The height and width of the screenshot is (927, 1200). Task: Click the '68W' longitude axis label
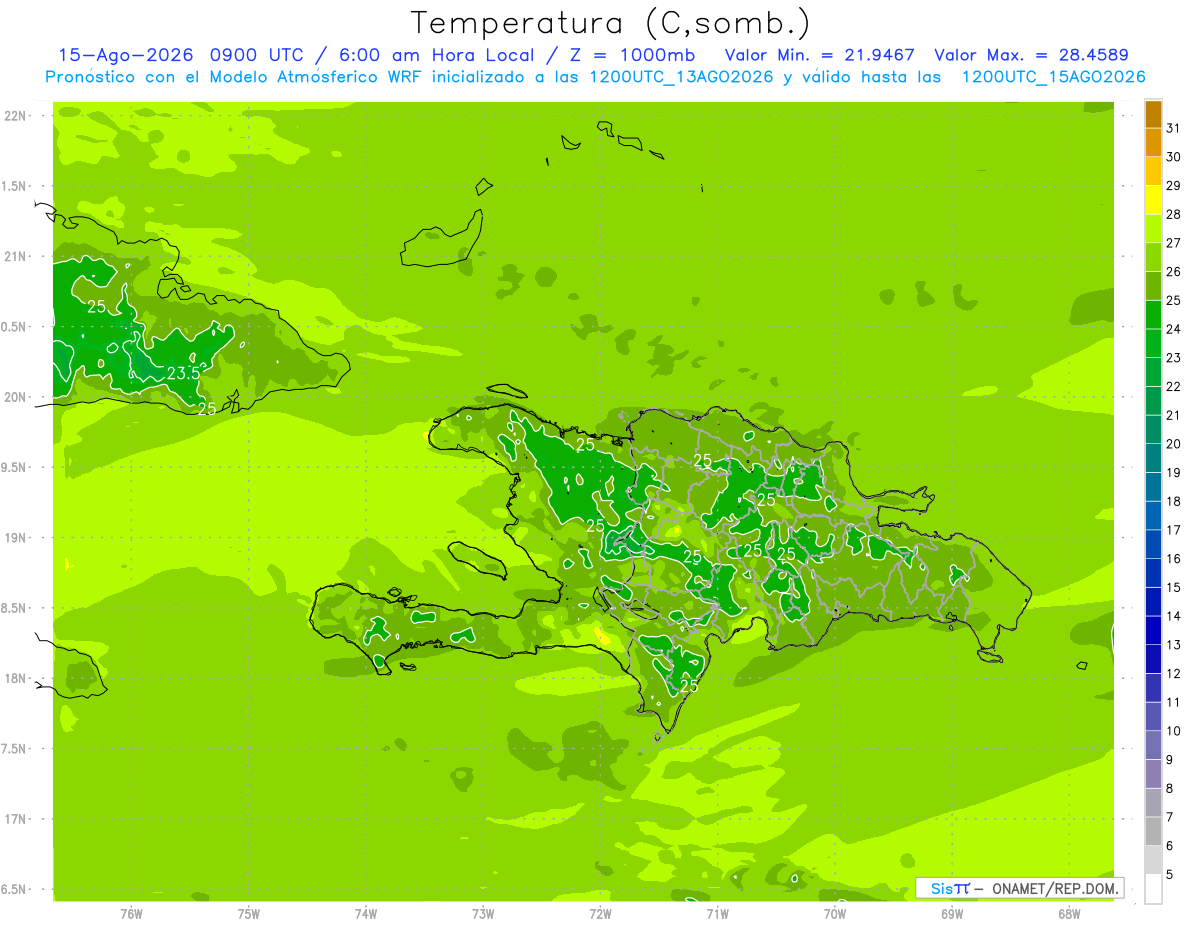pyautogui.click(x=1069, y=913)
